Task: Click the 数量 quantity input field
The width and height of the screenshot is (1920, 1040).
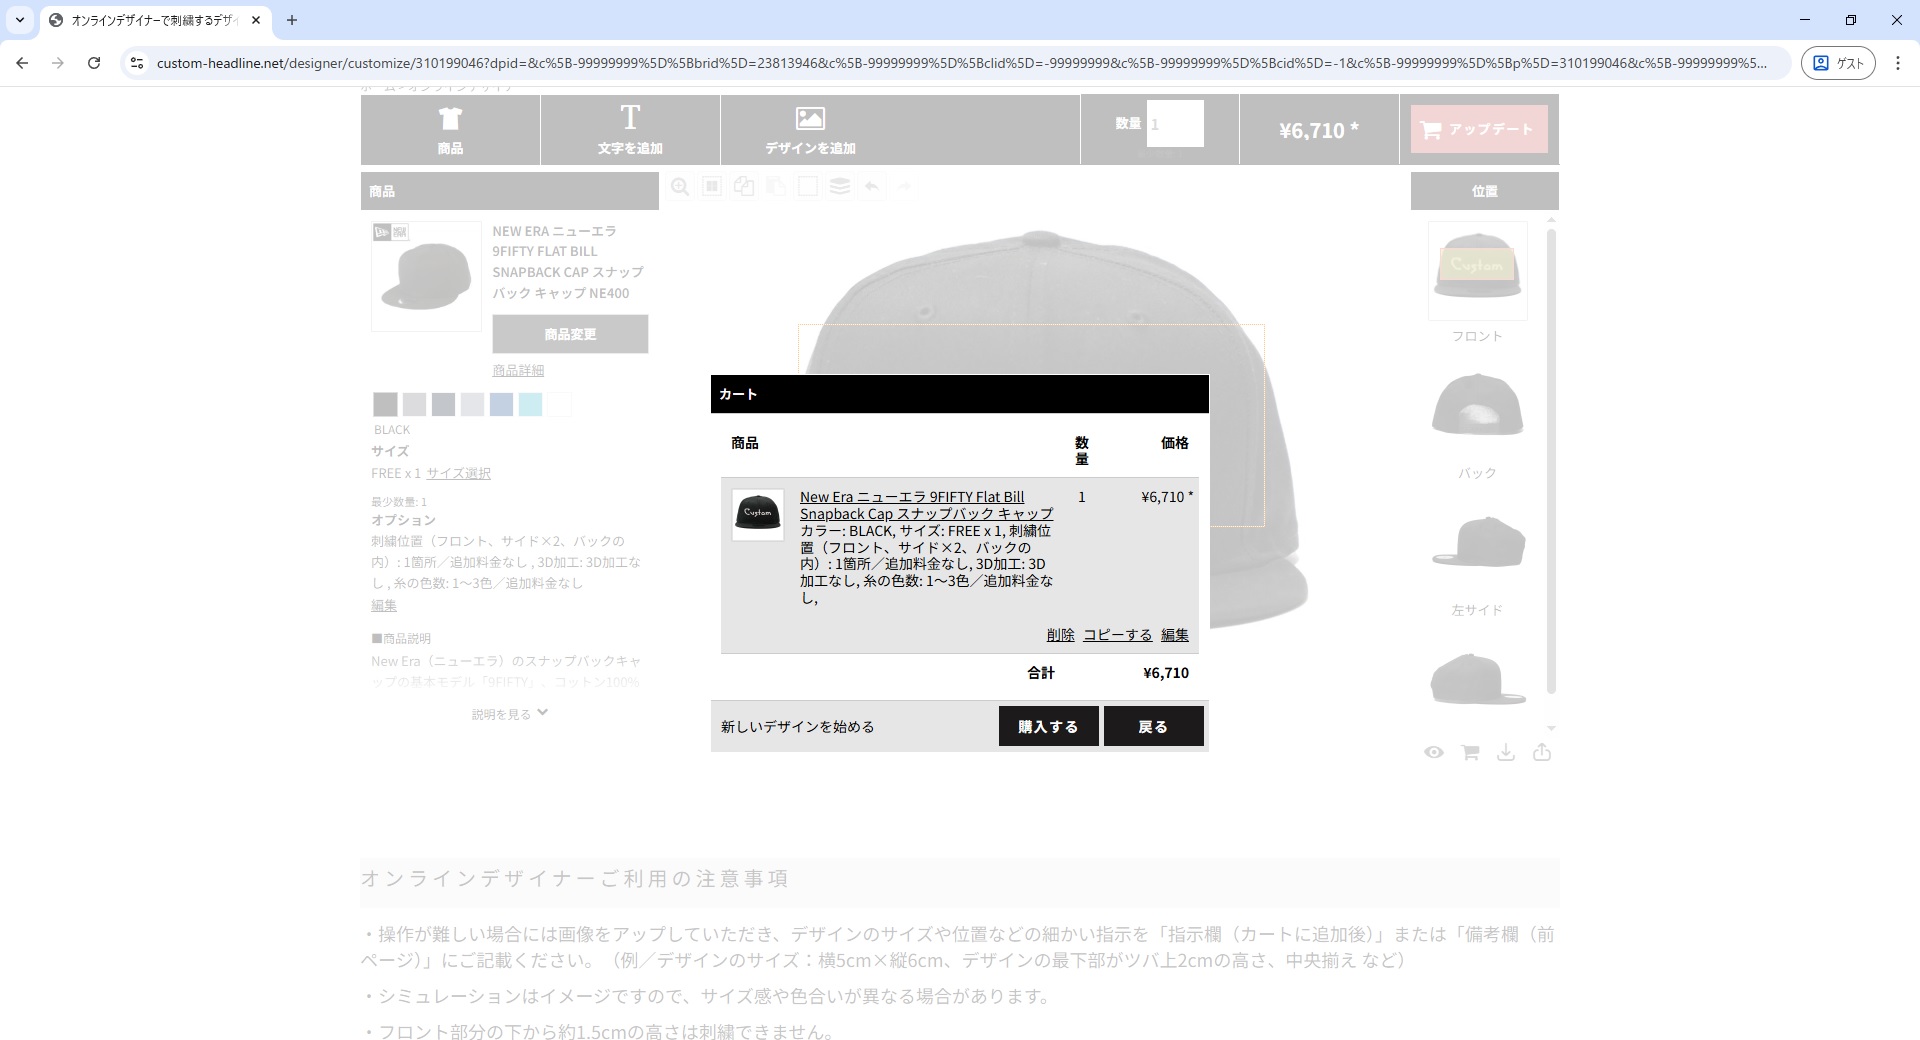Action: 1175,125
